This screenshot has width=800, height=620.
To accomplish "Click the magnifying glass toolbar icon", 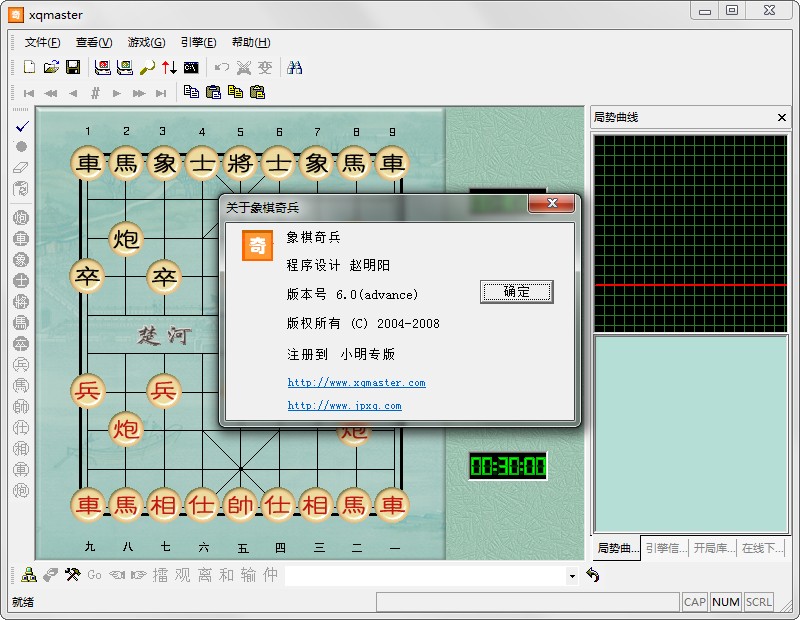I will click(x=147, y=67).
